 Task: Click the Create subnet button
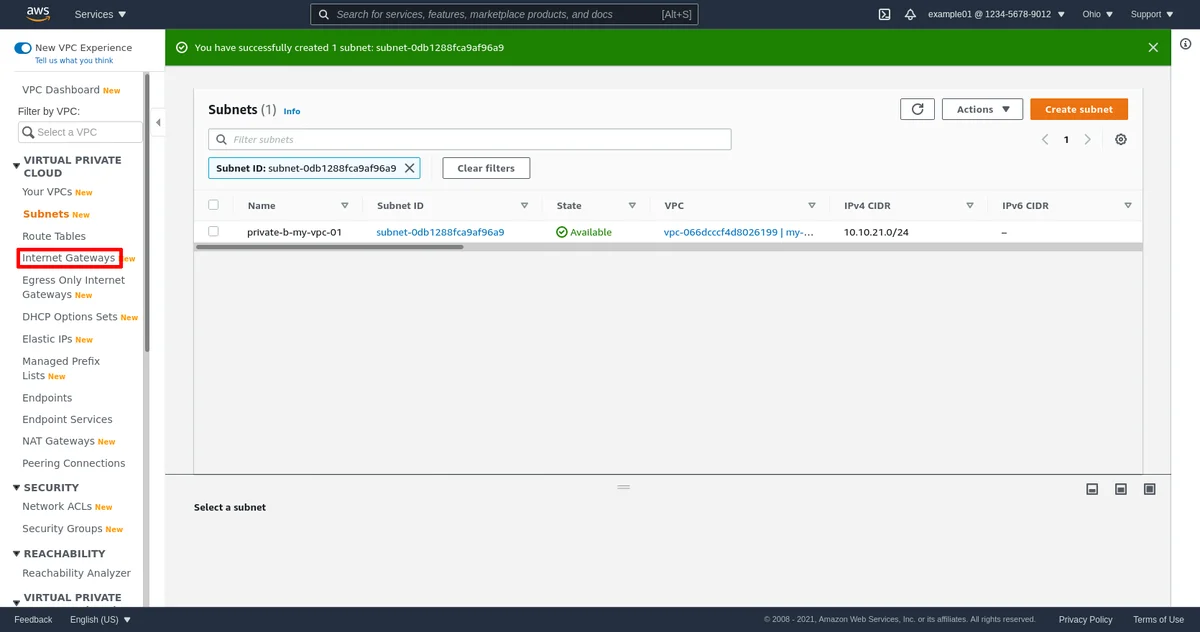1078,109
